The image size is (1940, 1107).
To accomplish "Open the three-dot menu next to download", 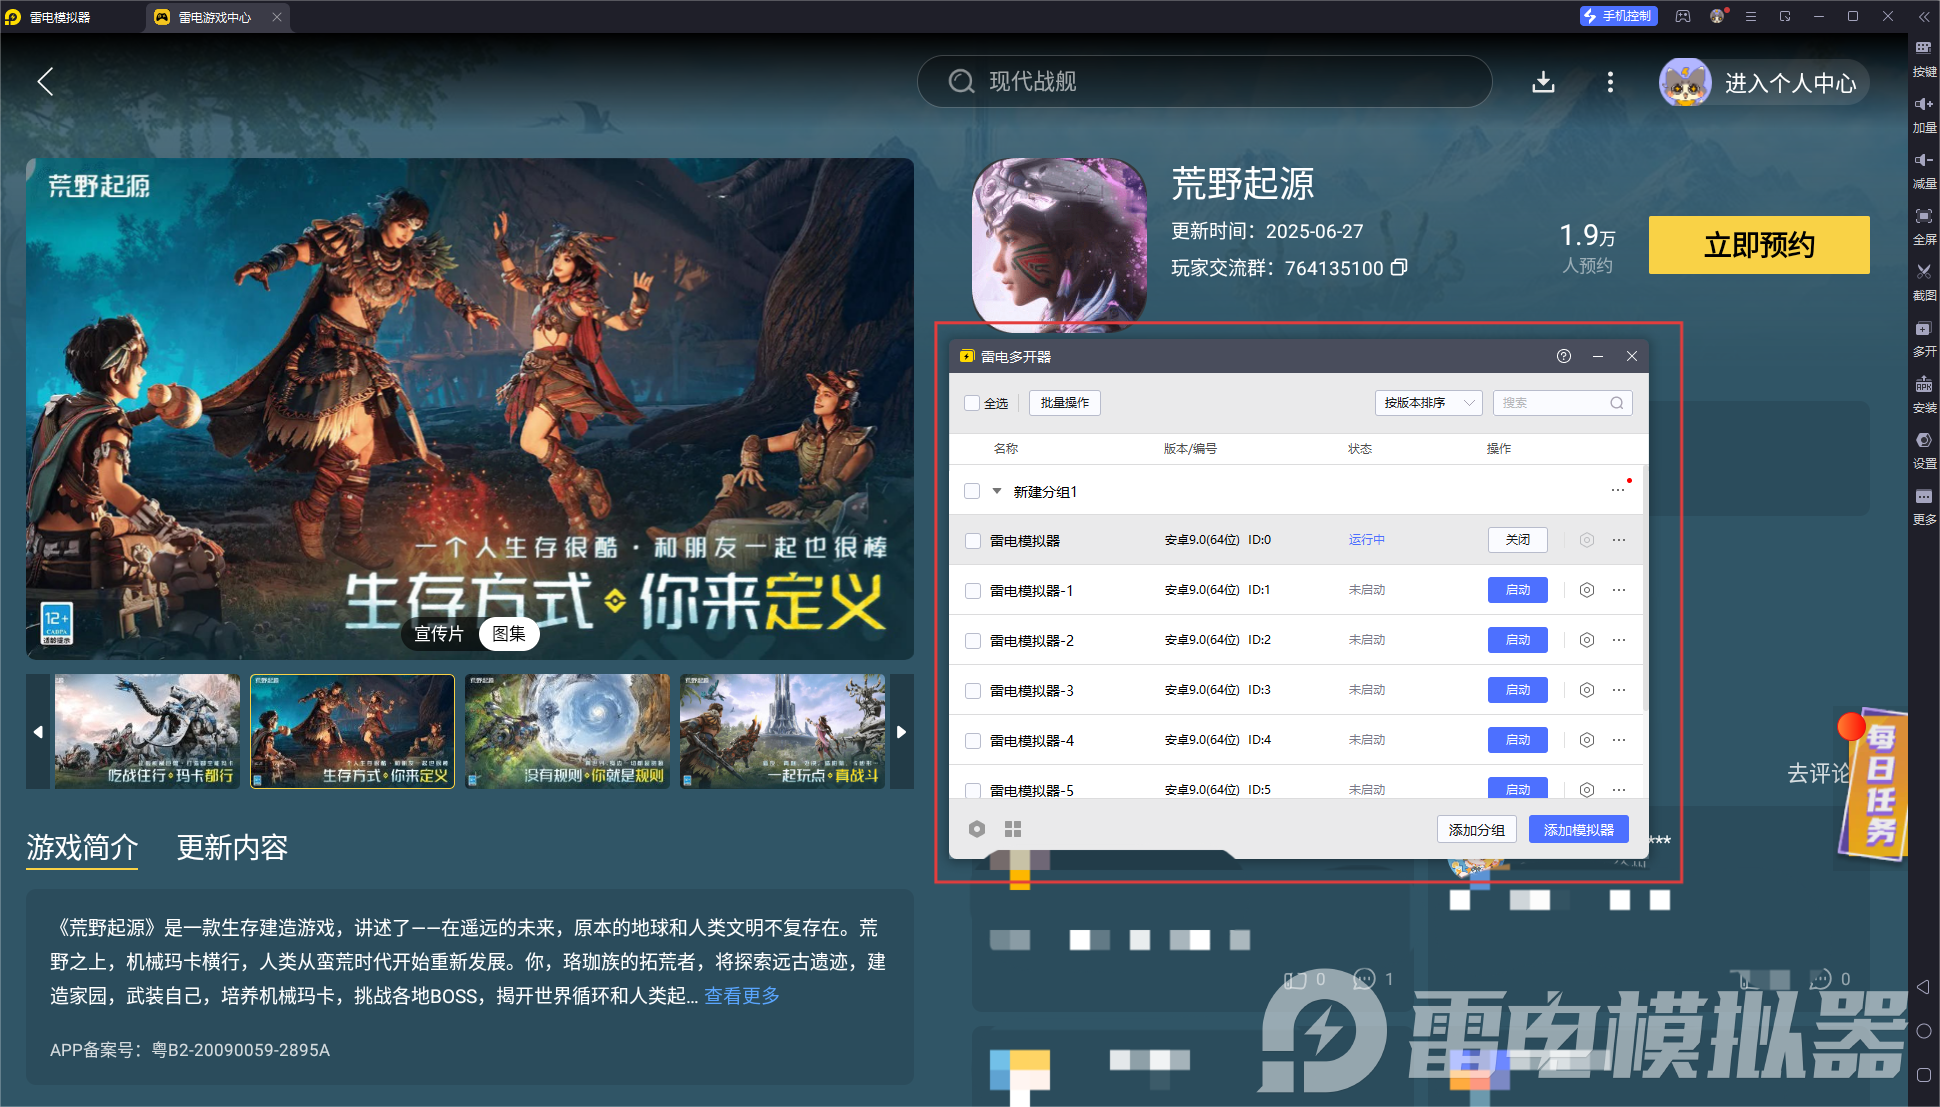I will point(1609,82).
